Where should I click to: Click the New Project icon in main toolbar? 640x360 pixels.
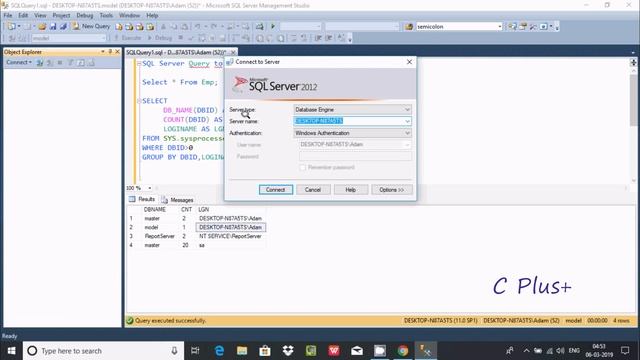[11, 27]
